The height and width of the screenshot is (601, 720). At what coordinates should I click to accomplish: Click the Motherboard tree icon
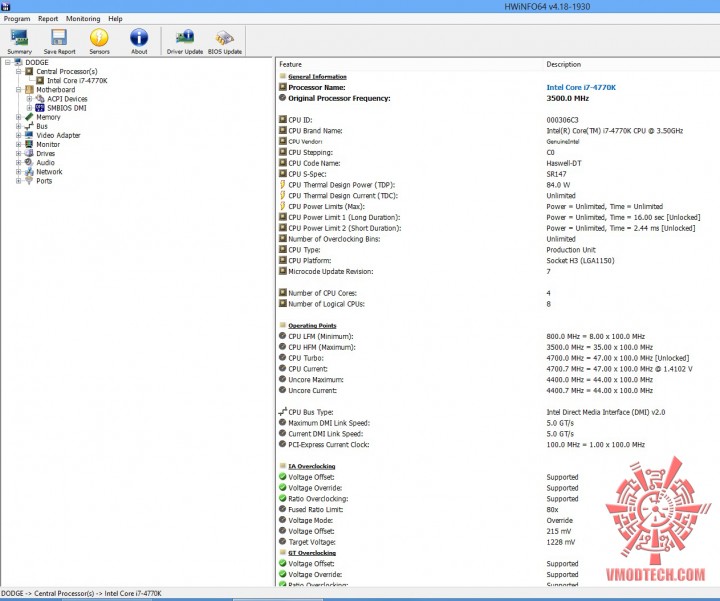pyautogui.click(x=29, y=90)
